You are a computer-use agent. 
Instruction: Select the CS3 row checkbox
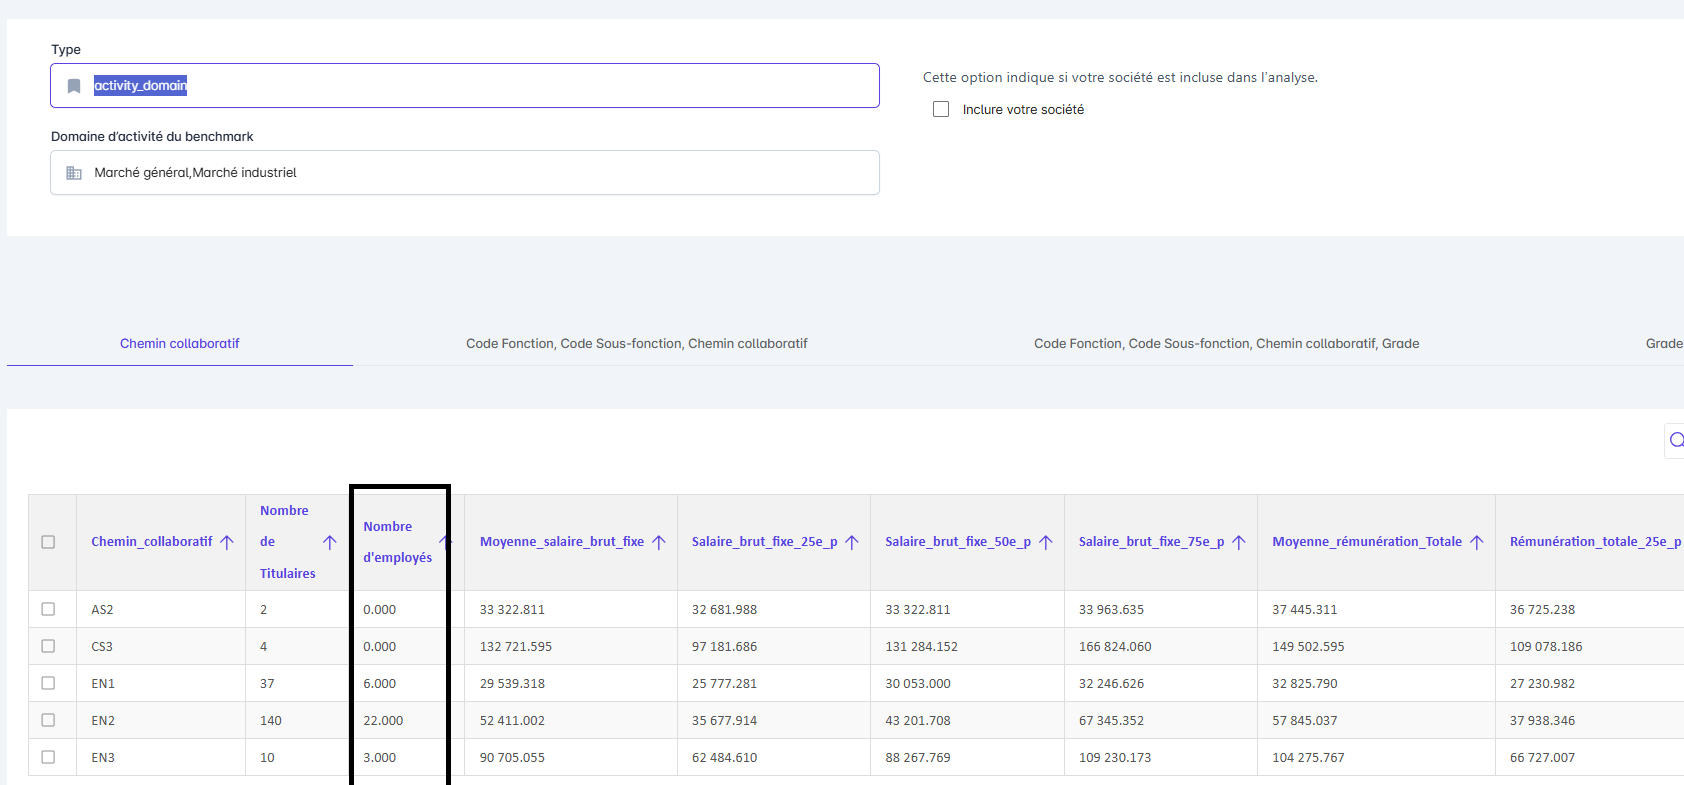coord(48,646)
